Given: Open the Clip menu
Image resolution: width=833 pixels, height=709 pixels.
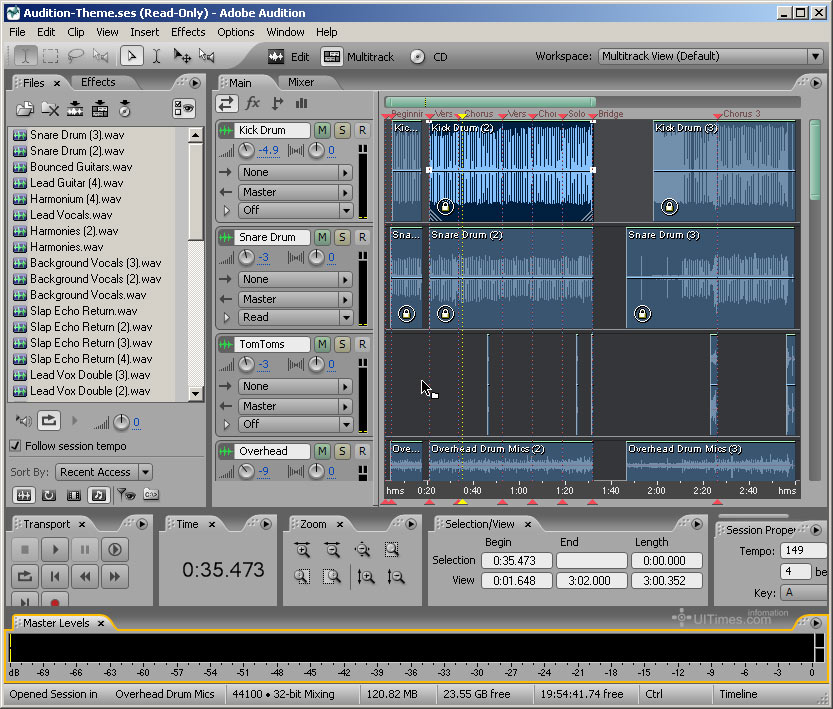Looking at the screenshot, I should click(75, 32).
